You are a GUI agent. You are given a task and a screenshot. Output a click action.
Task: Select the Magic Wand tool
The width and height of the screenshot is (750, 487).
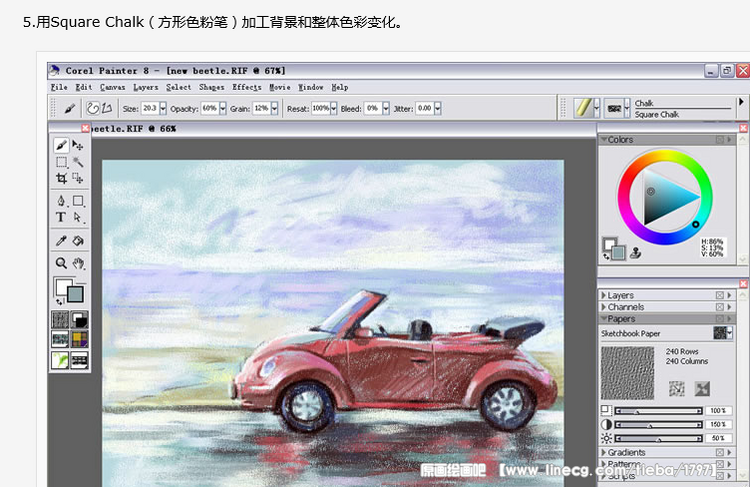click(x=77, y=162)
